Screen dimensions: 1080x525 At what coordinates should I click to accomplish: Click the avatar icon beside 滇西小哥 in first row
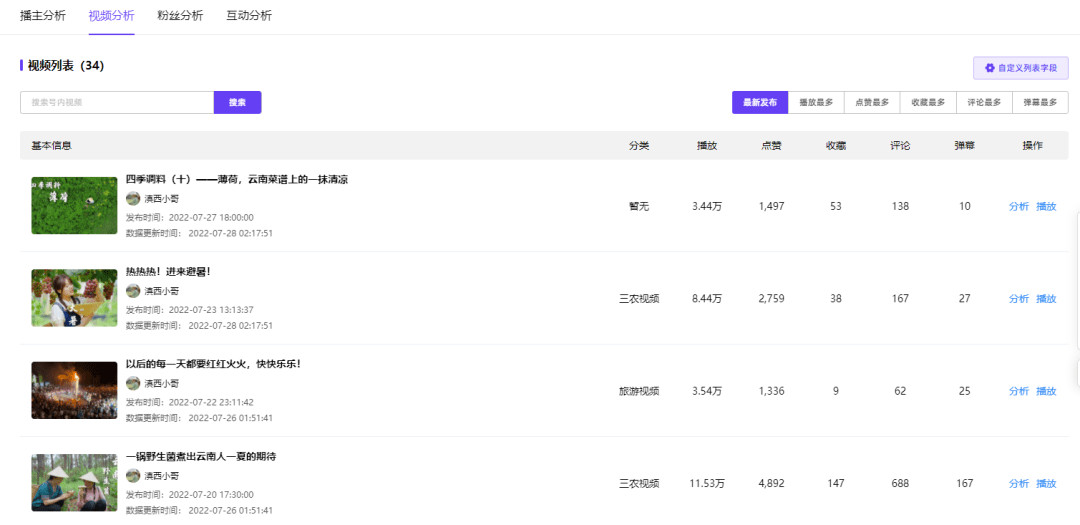tap(133, 198)
